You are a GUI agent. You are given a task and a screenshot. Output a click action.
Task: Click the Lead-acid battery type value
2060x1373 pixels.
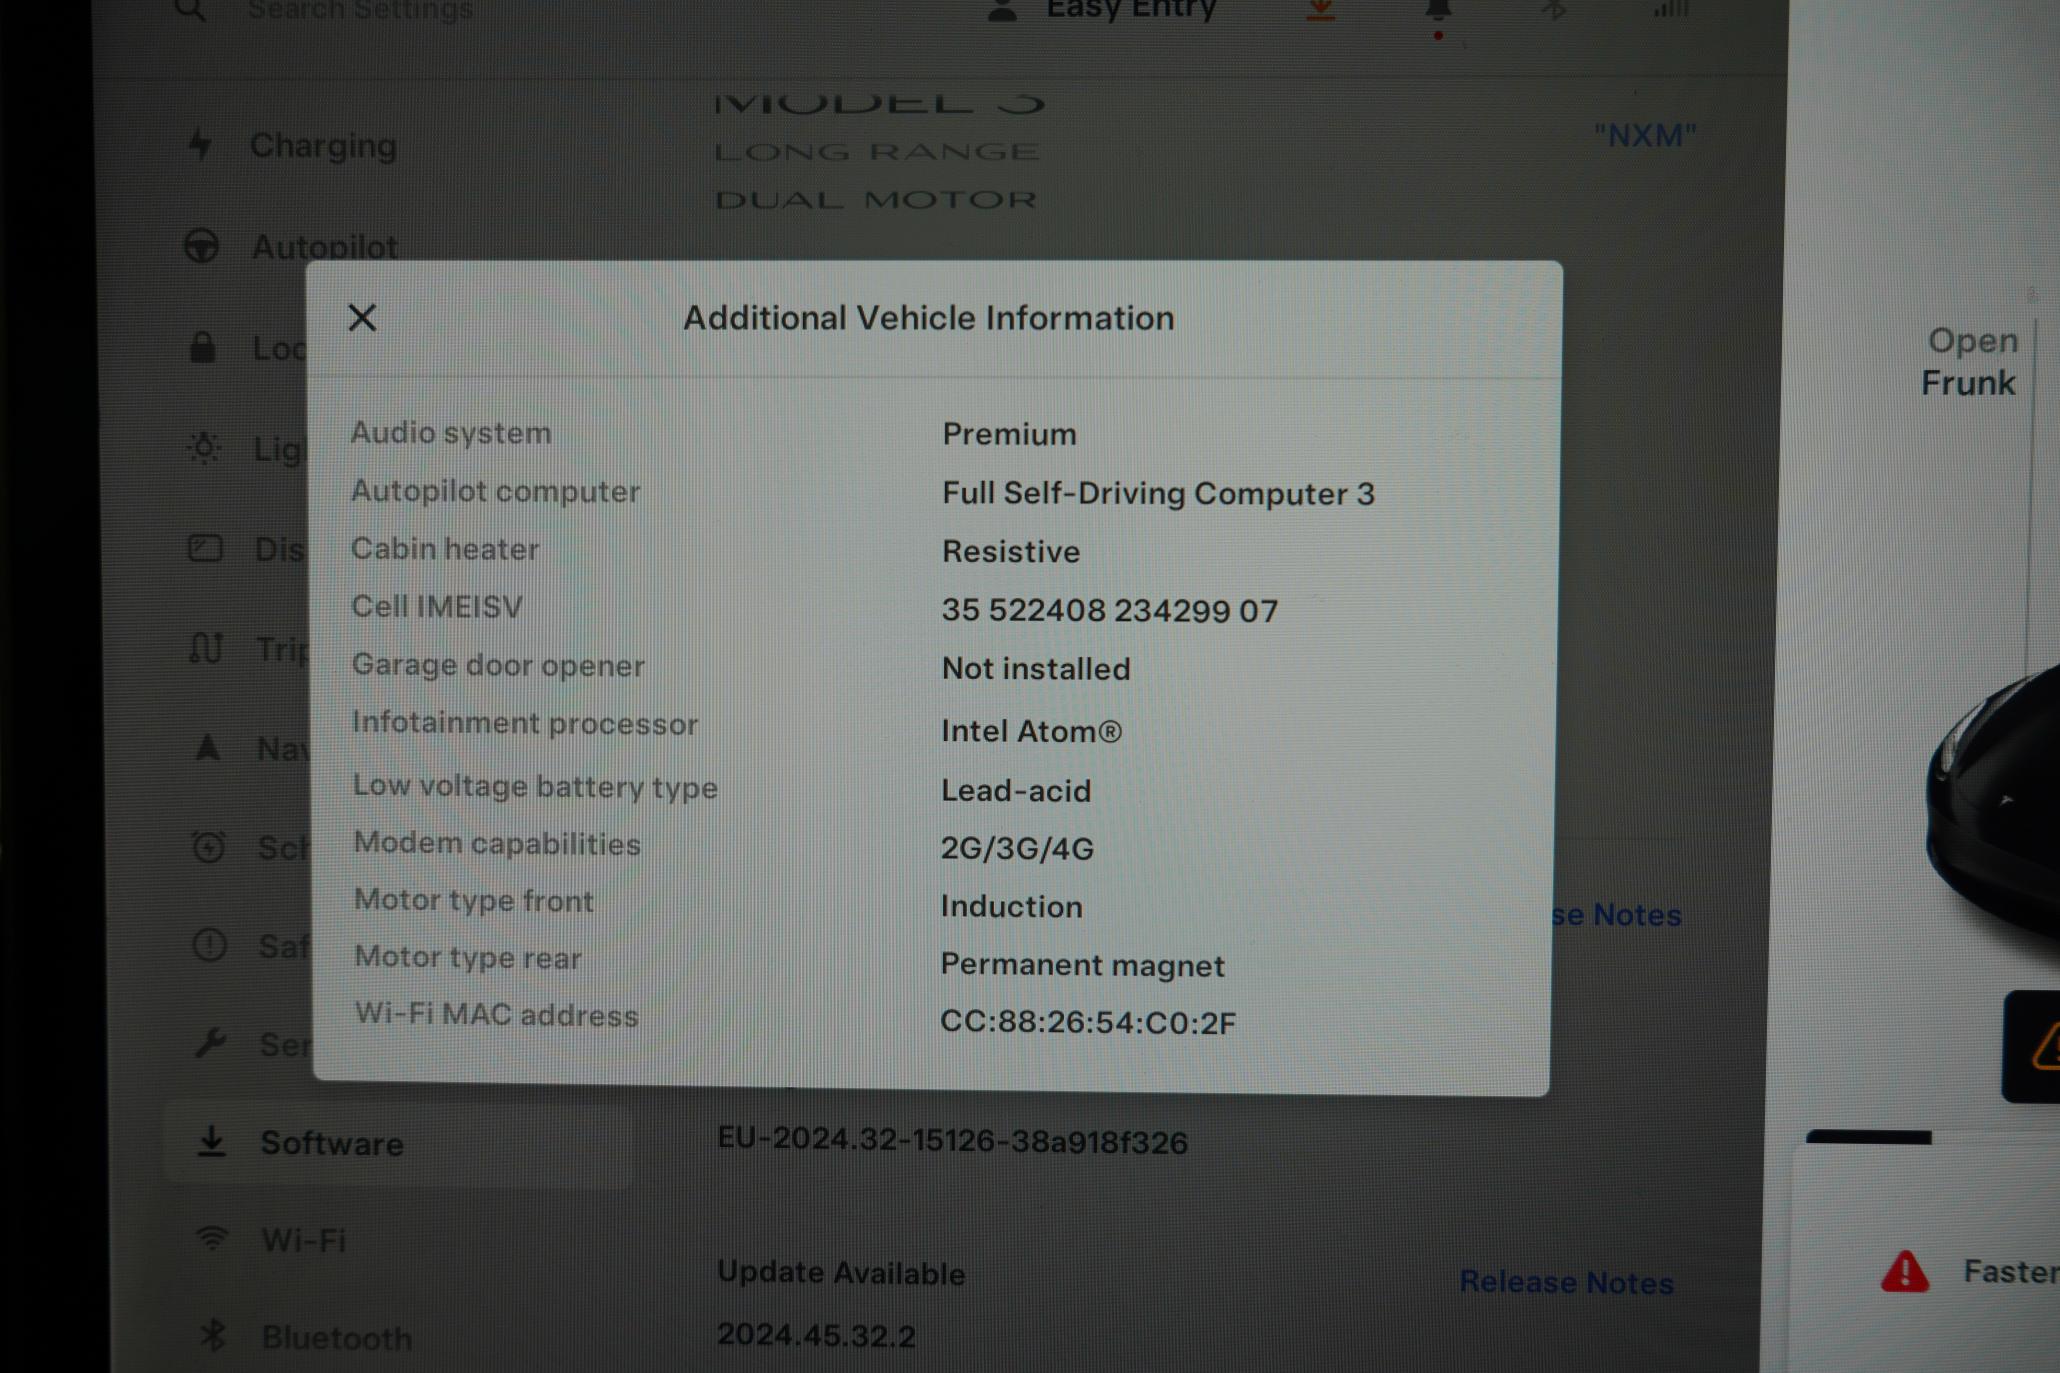pos(1016,790)
